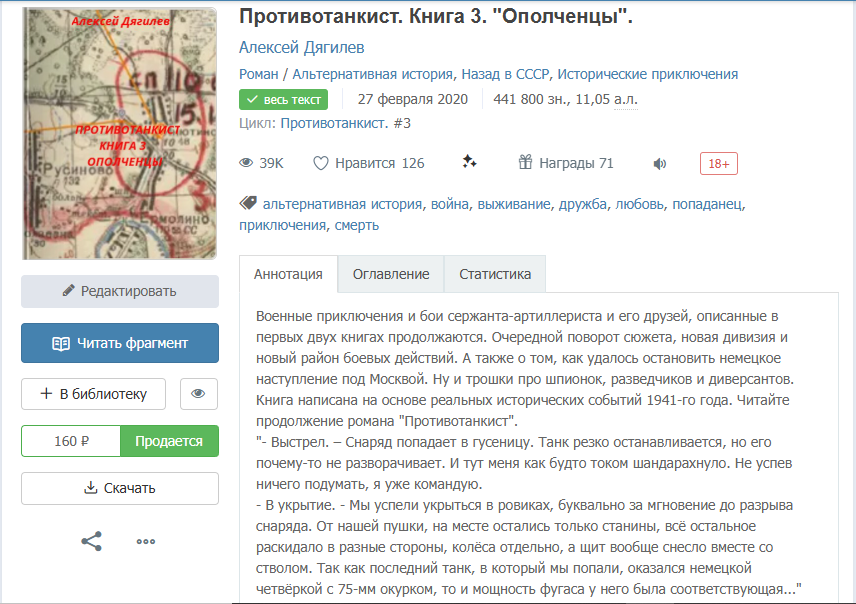Viewport: 856px width, 604px height.
Task: Click the speaker audio icon
Action: (660, 163)
